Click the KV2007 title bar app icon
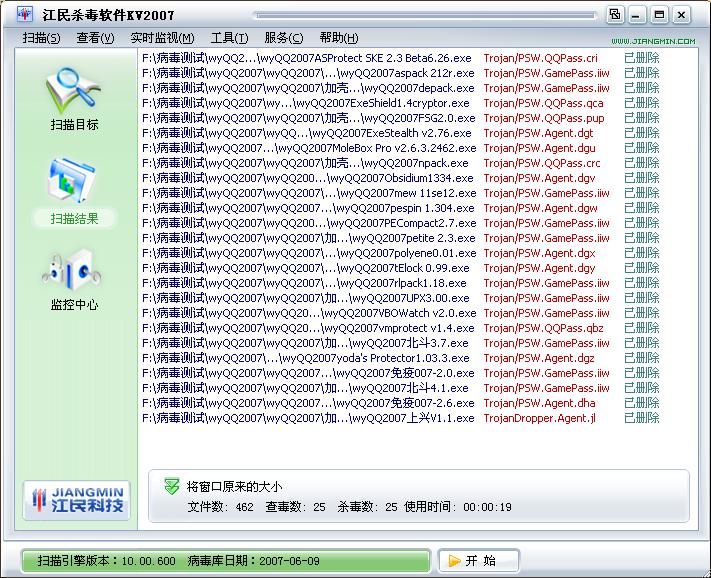Screen dimensions: 711x578 pyautogui.click(x=24, y=14)
